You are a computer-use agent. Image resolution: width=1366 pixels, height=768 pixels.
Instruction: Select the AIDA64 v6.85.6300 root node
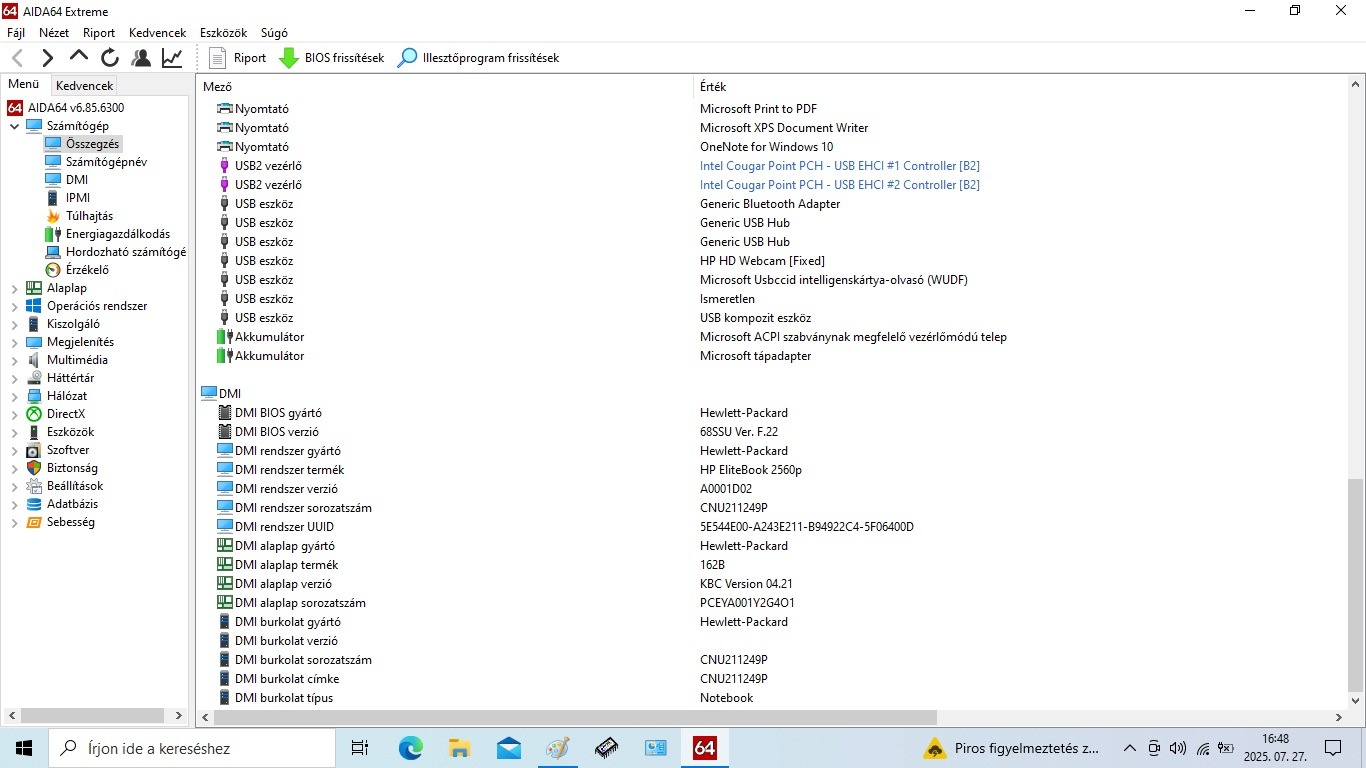(x=76, y=108)
